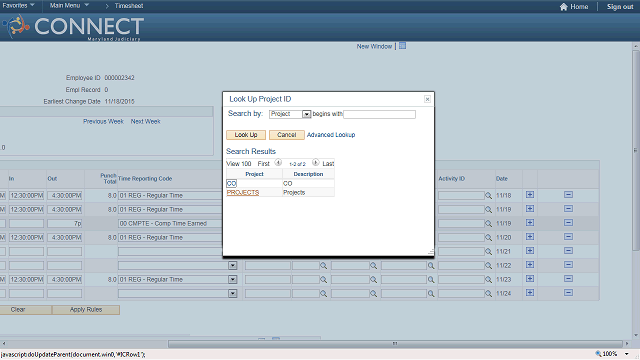The image size is (640, 360).
Task: Click Employee ID value 000002342
Action: tap(119, 78)
